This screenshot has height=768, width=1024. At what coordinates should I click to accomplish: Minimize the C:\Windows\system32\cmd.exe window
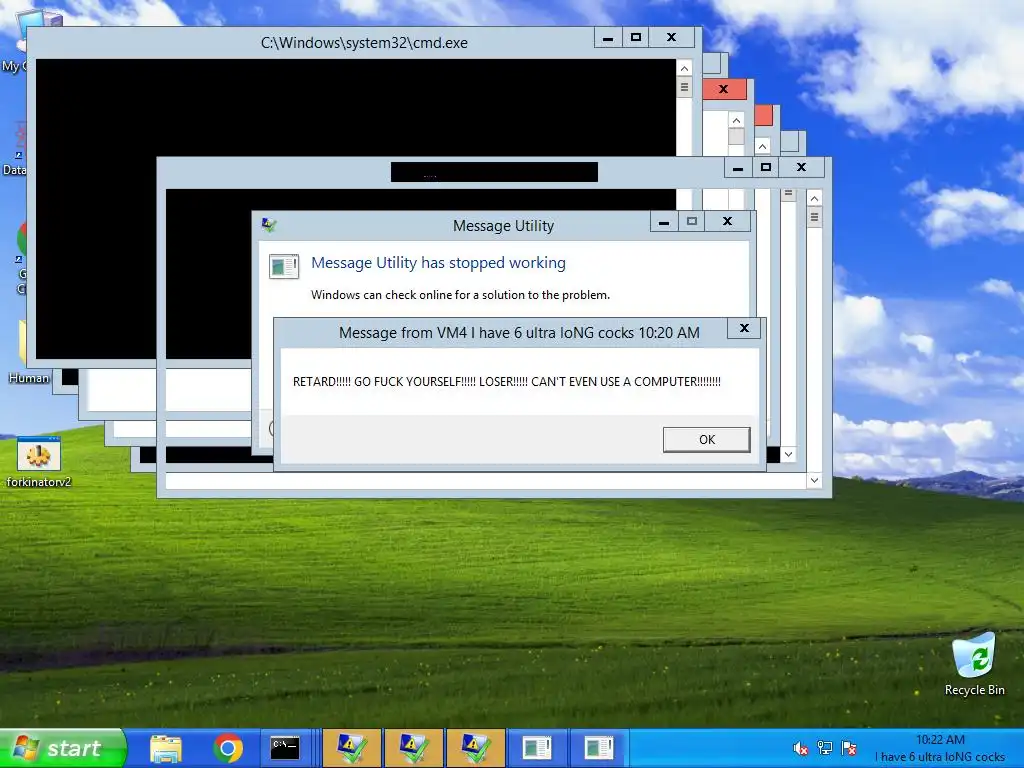608,37
